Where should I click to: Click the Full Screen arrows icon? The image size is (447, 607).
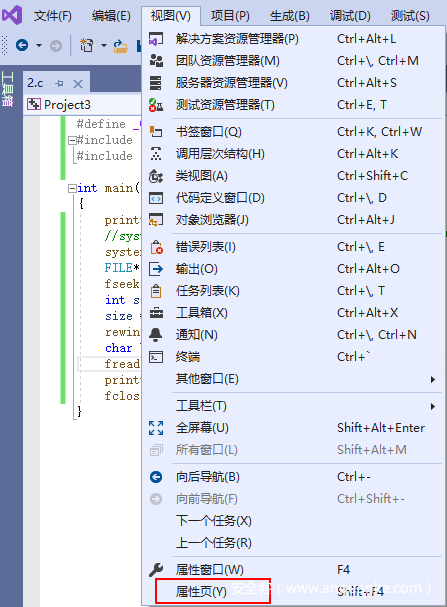tap(156, 428)
